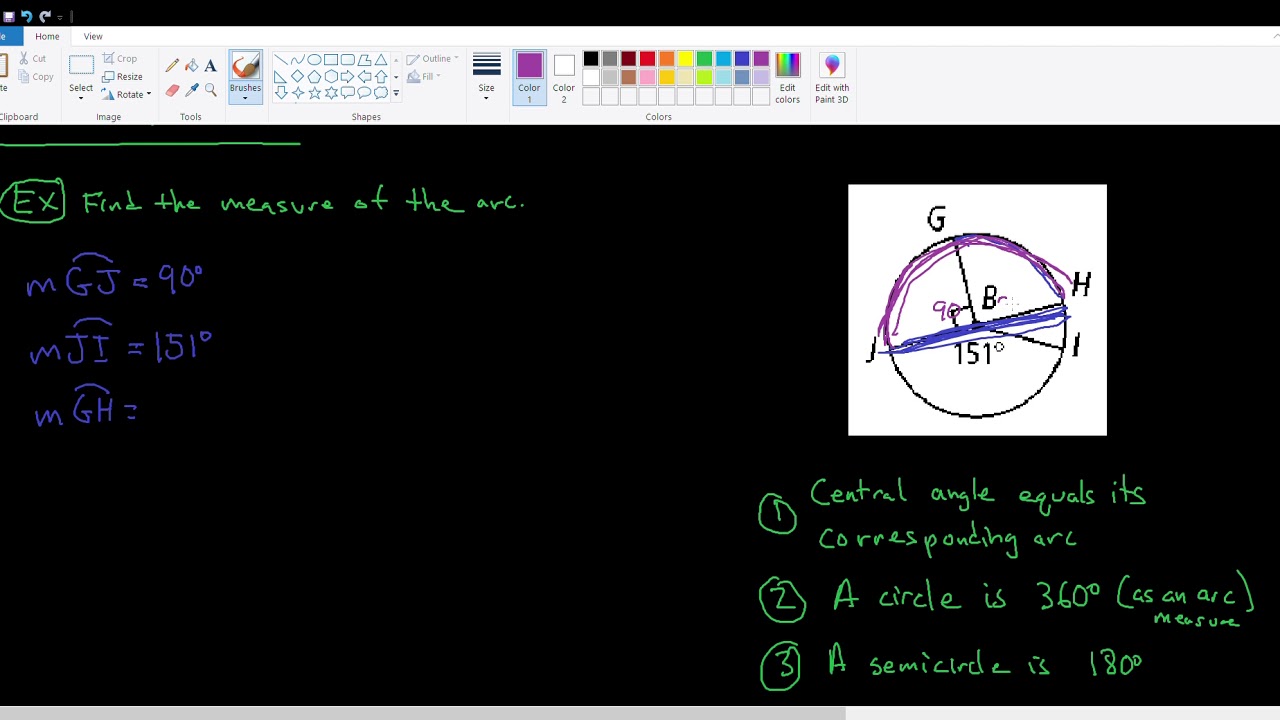This screenshot has width=1280, height=720.
Task: Select the Fill with color bucket tool
Action: pos(191,66)
